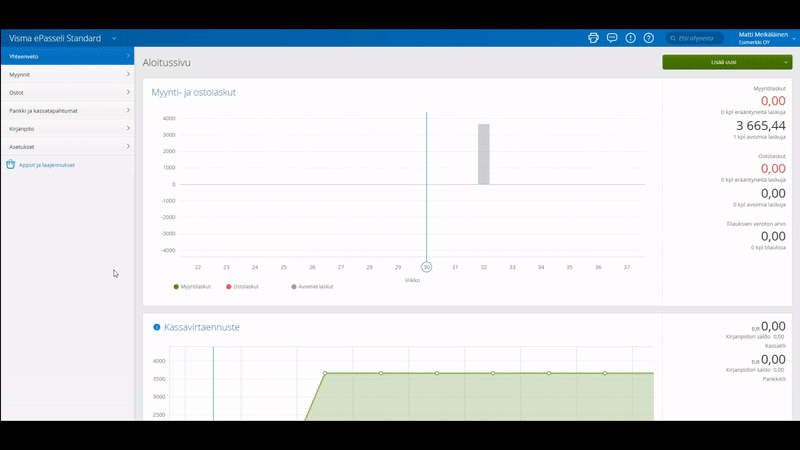Click the Matti Meikäläinen user name

click(763, 35)
